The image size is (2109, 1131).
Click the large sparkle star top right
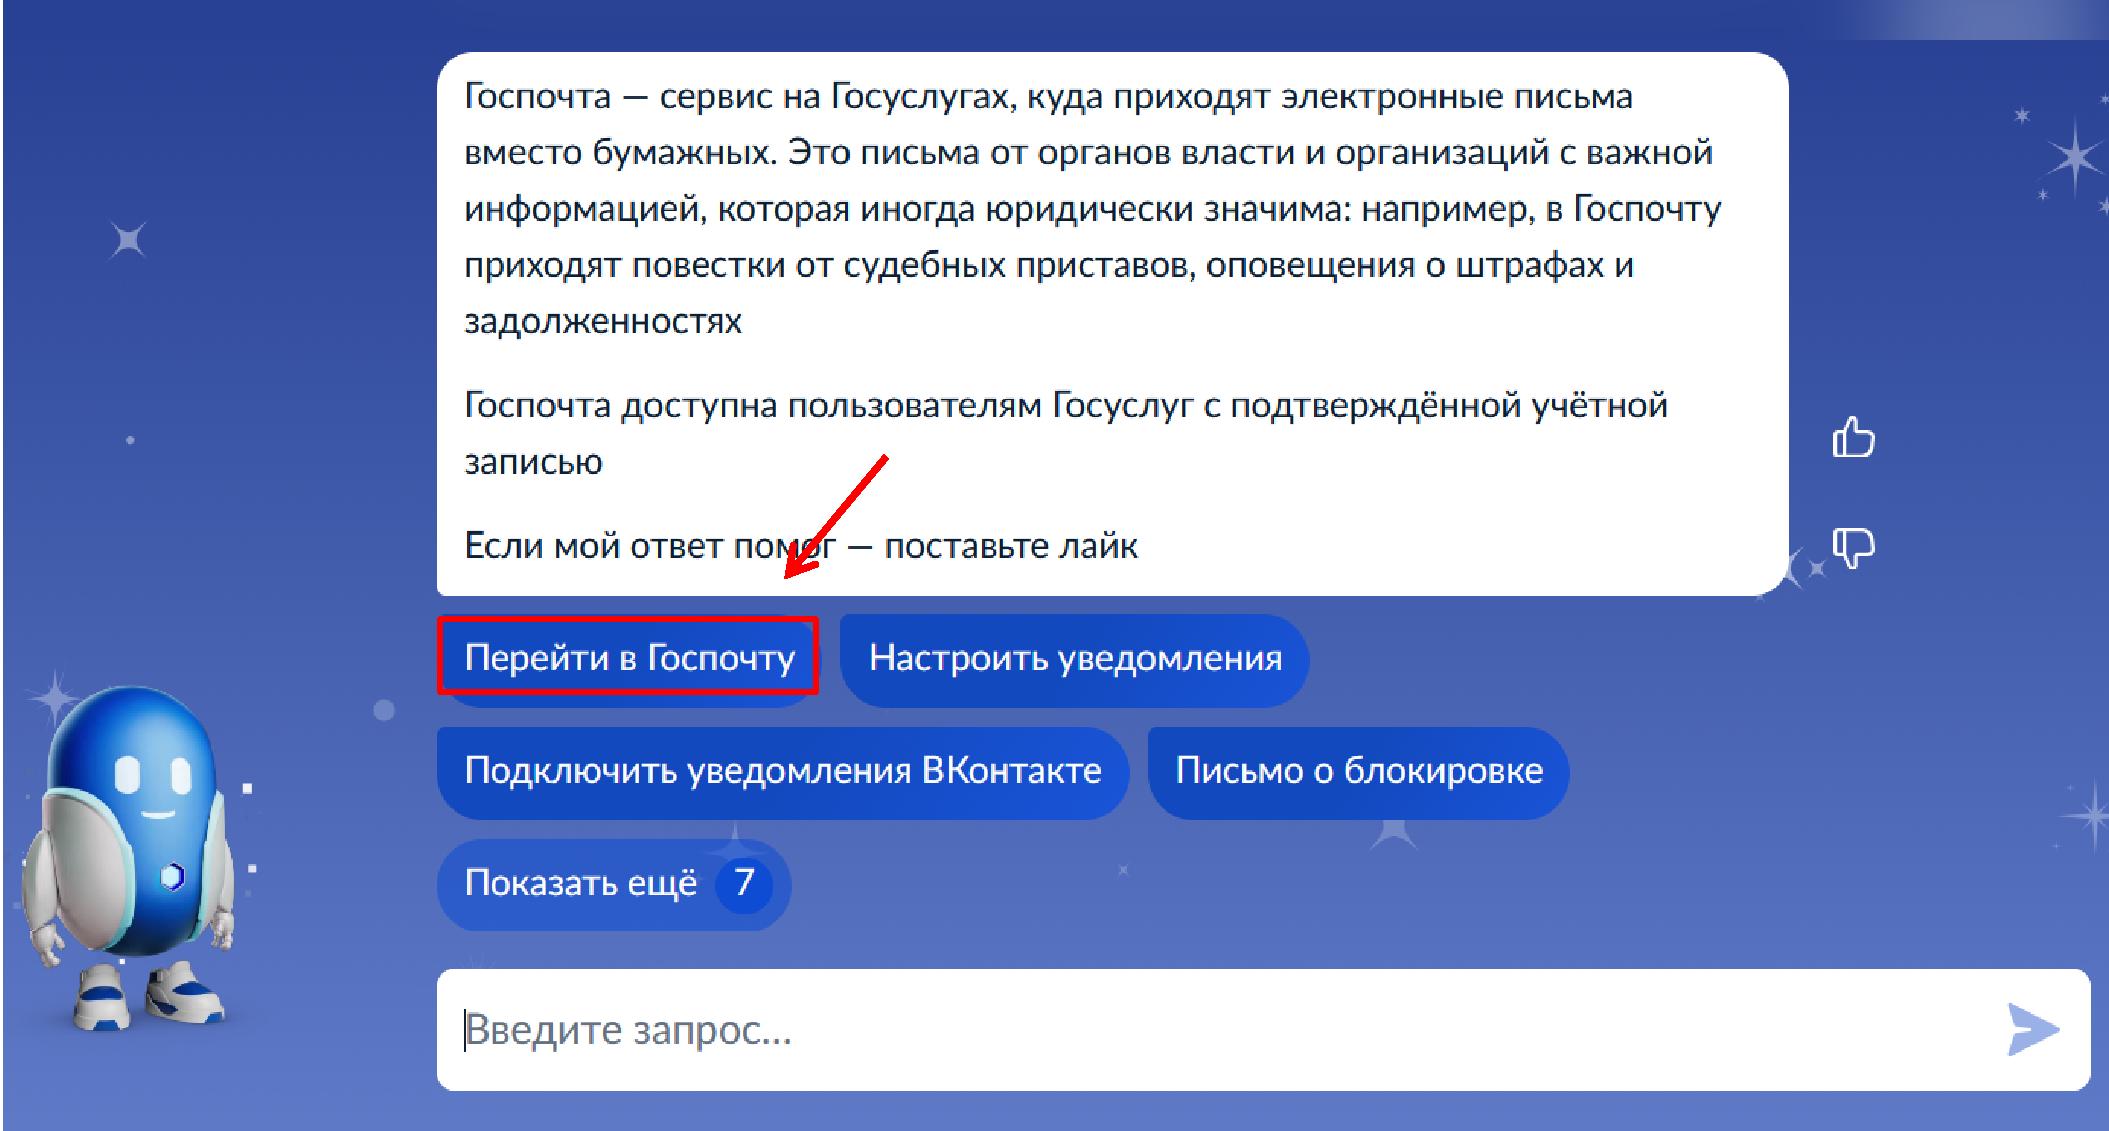click(x=2076, y=157)
